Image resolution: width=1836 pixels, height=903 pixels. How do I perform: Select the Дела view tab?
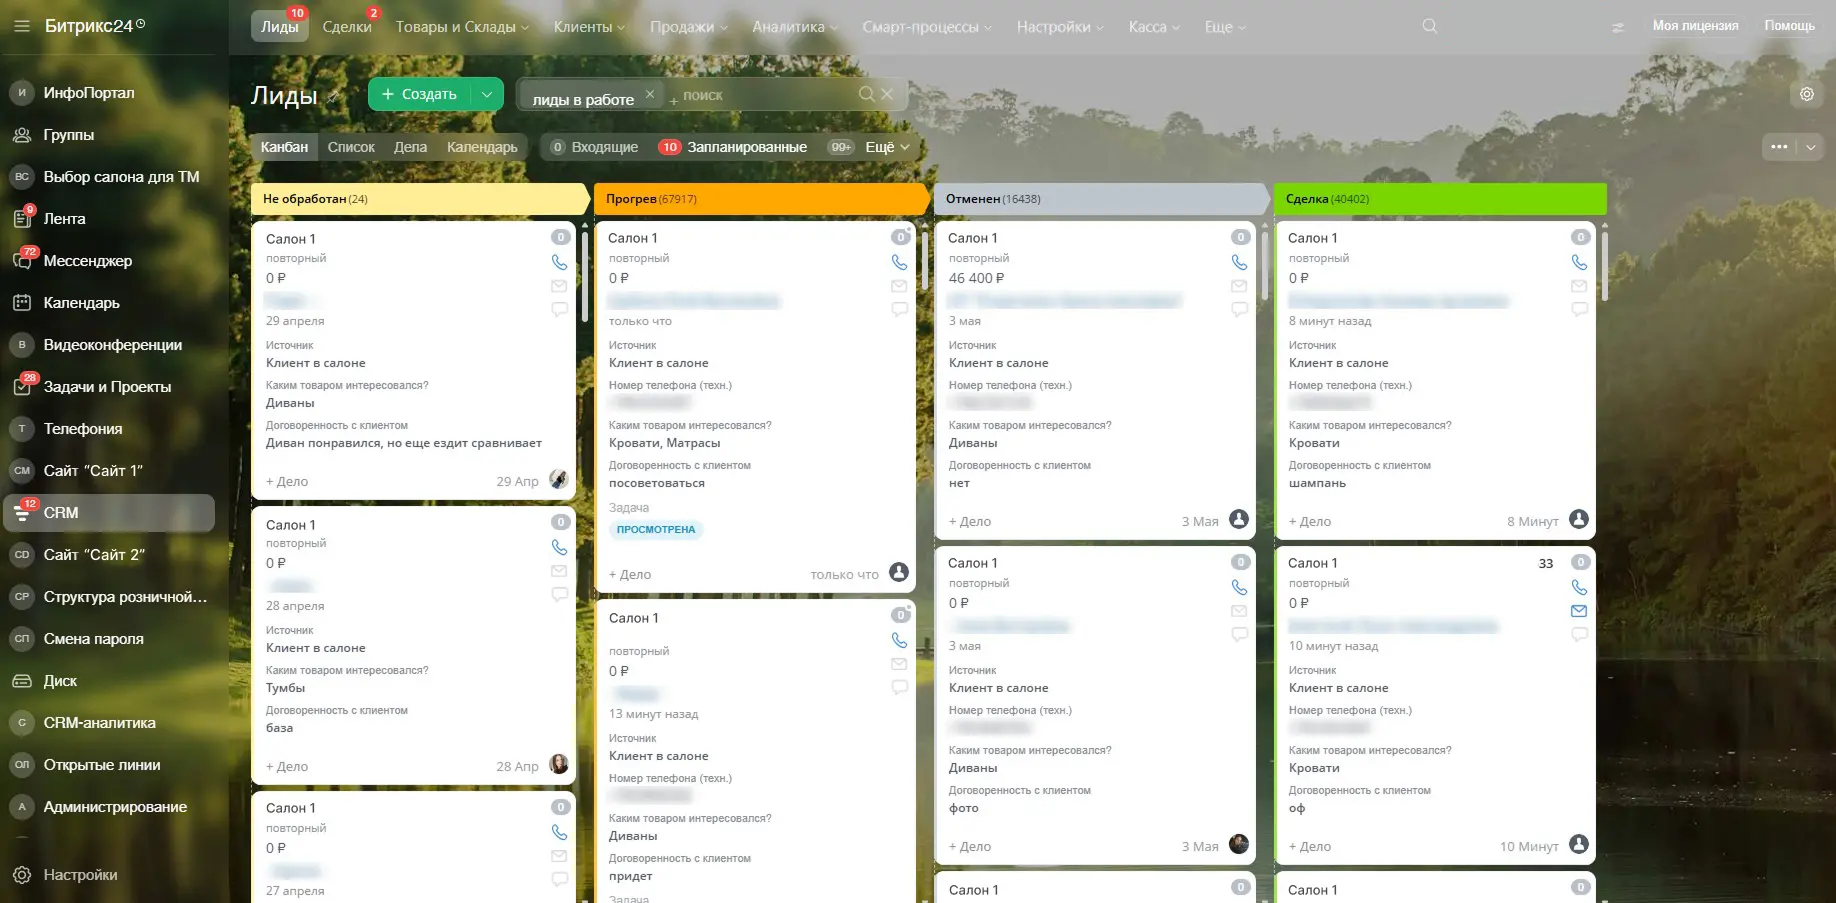point(410,147)
